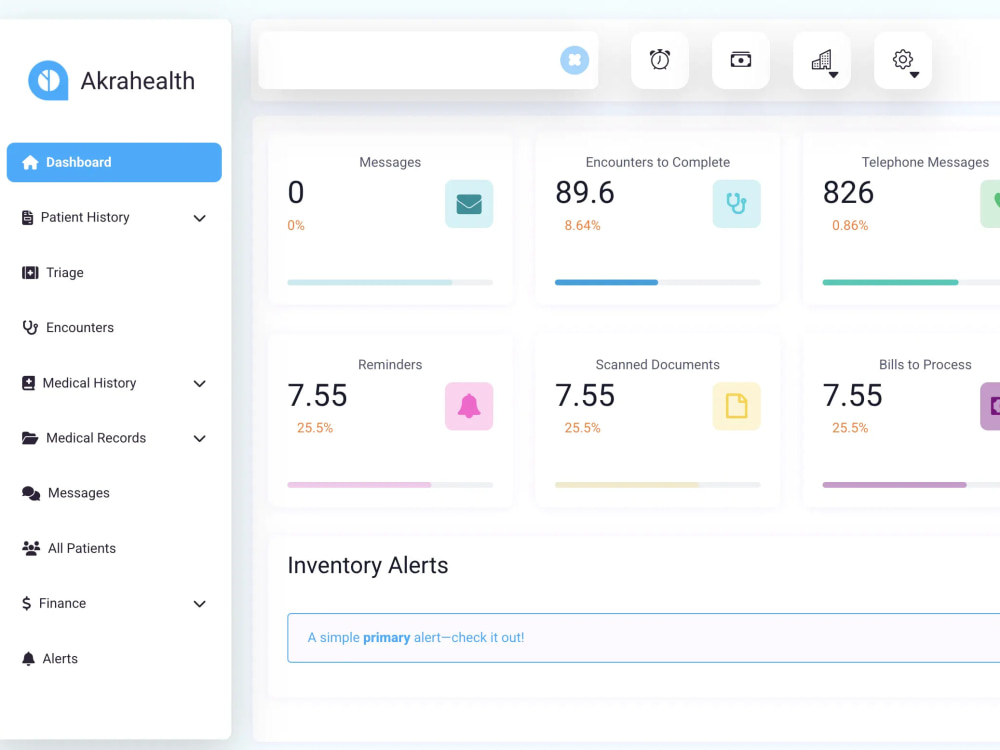This screenshot has width=1000, height=750.
Task: Click the Medical Records folder icon
Action: 30,438
